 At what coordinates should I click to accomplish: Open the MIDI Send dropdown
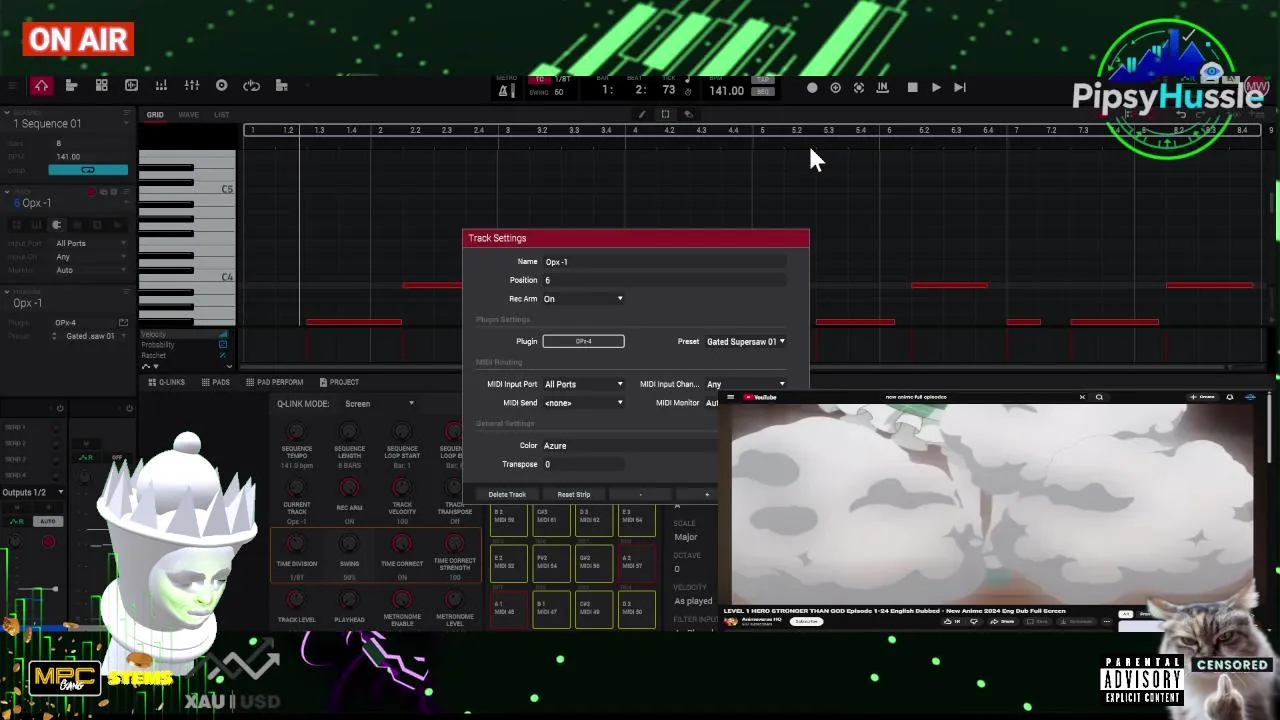point(583,403)
